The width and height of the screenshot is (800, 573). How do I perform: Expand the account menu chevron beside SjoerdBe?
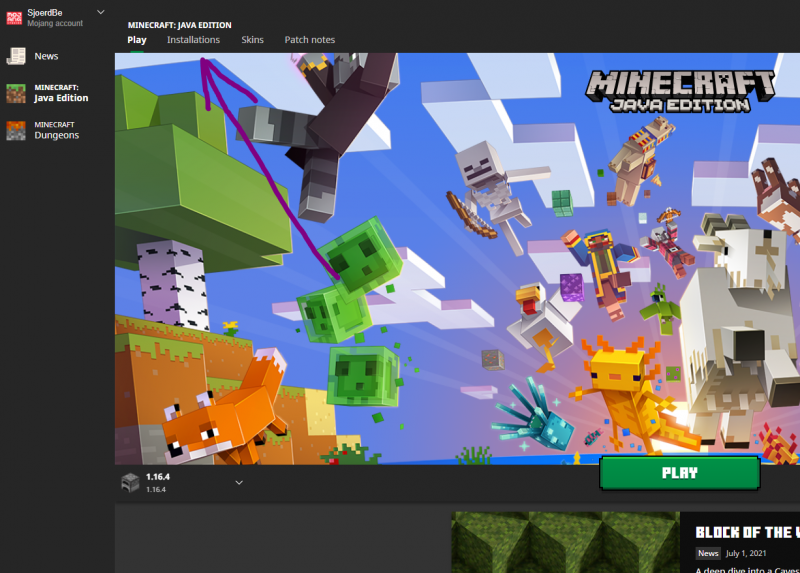(99, 12)
